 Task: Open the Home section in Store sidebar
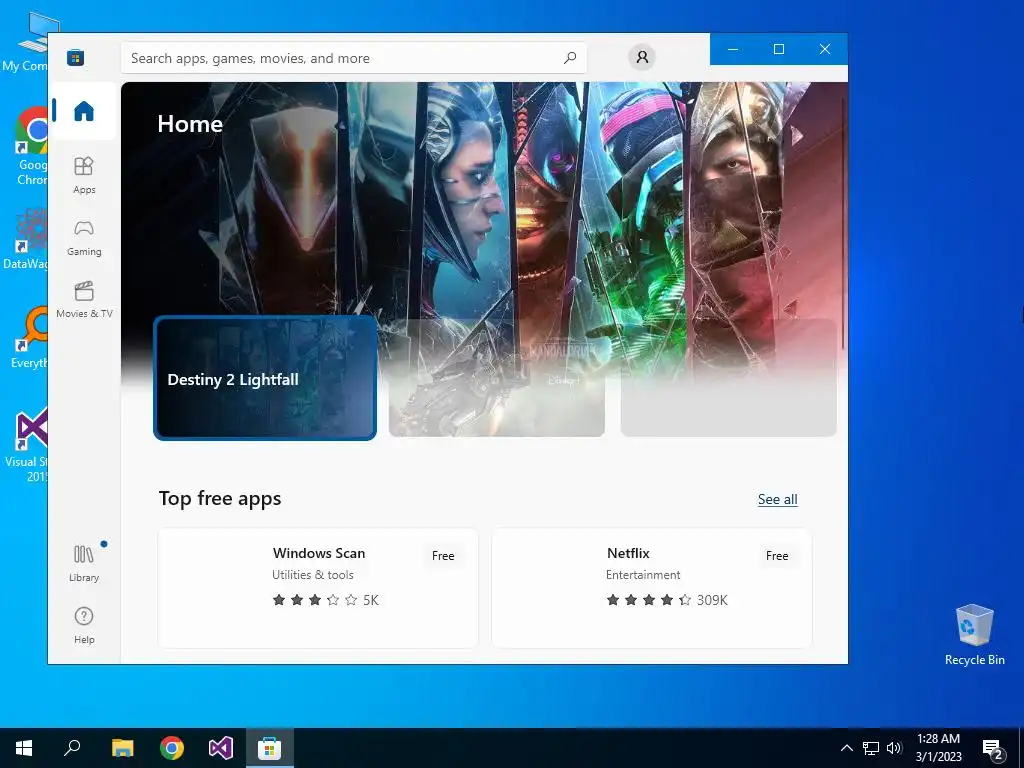click(x=84, y=111)
